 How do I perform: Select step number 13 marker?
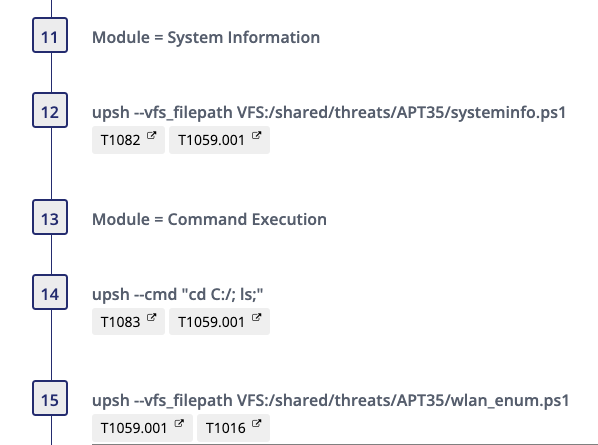click(x=50, y=217)
